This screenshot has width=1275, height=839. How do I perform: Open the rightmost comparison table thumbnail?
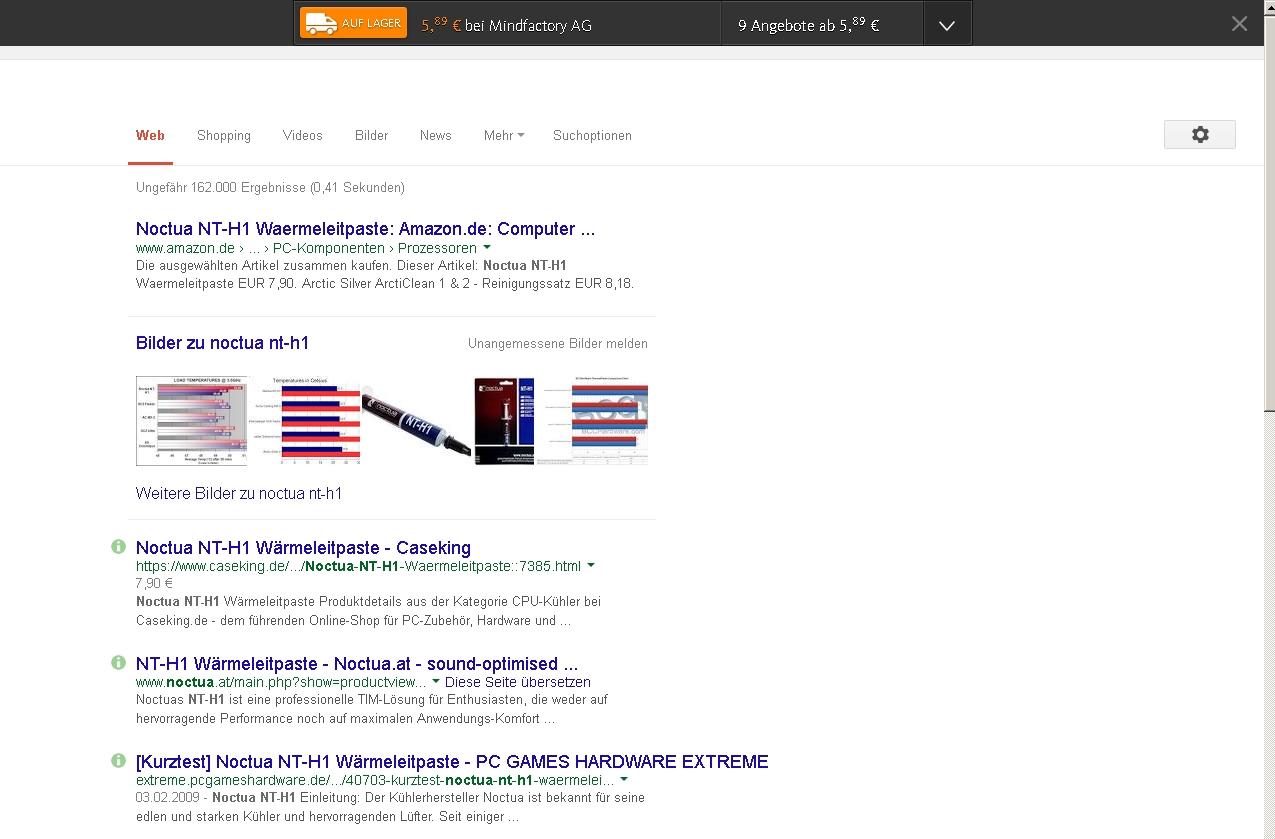click(x=592, y=421)
